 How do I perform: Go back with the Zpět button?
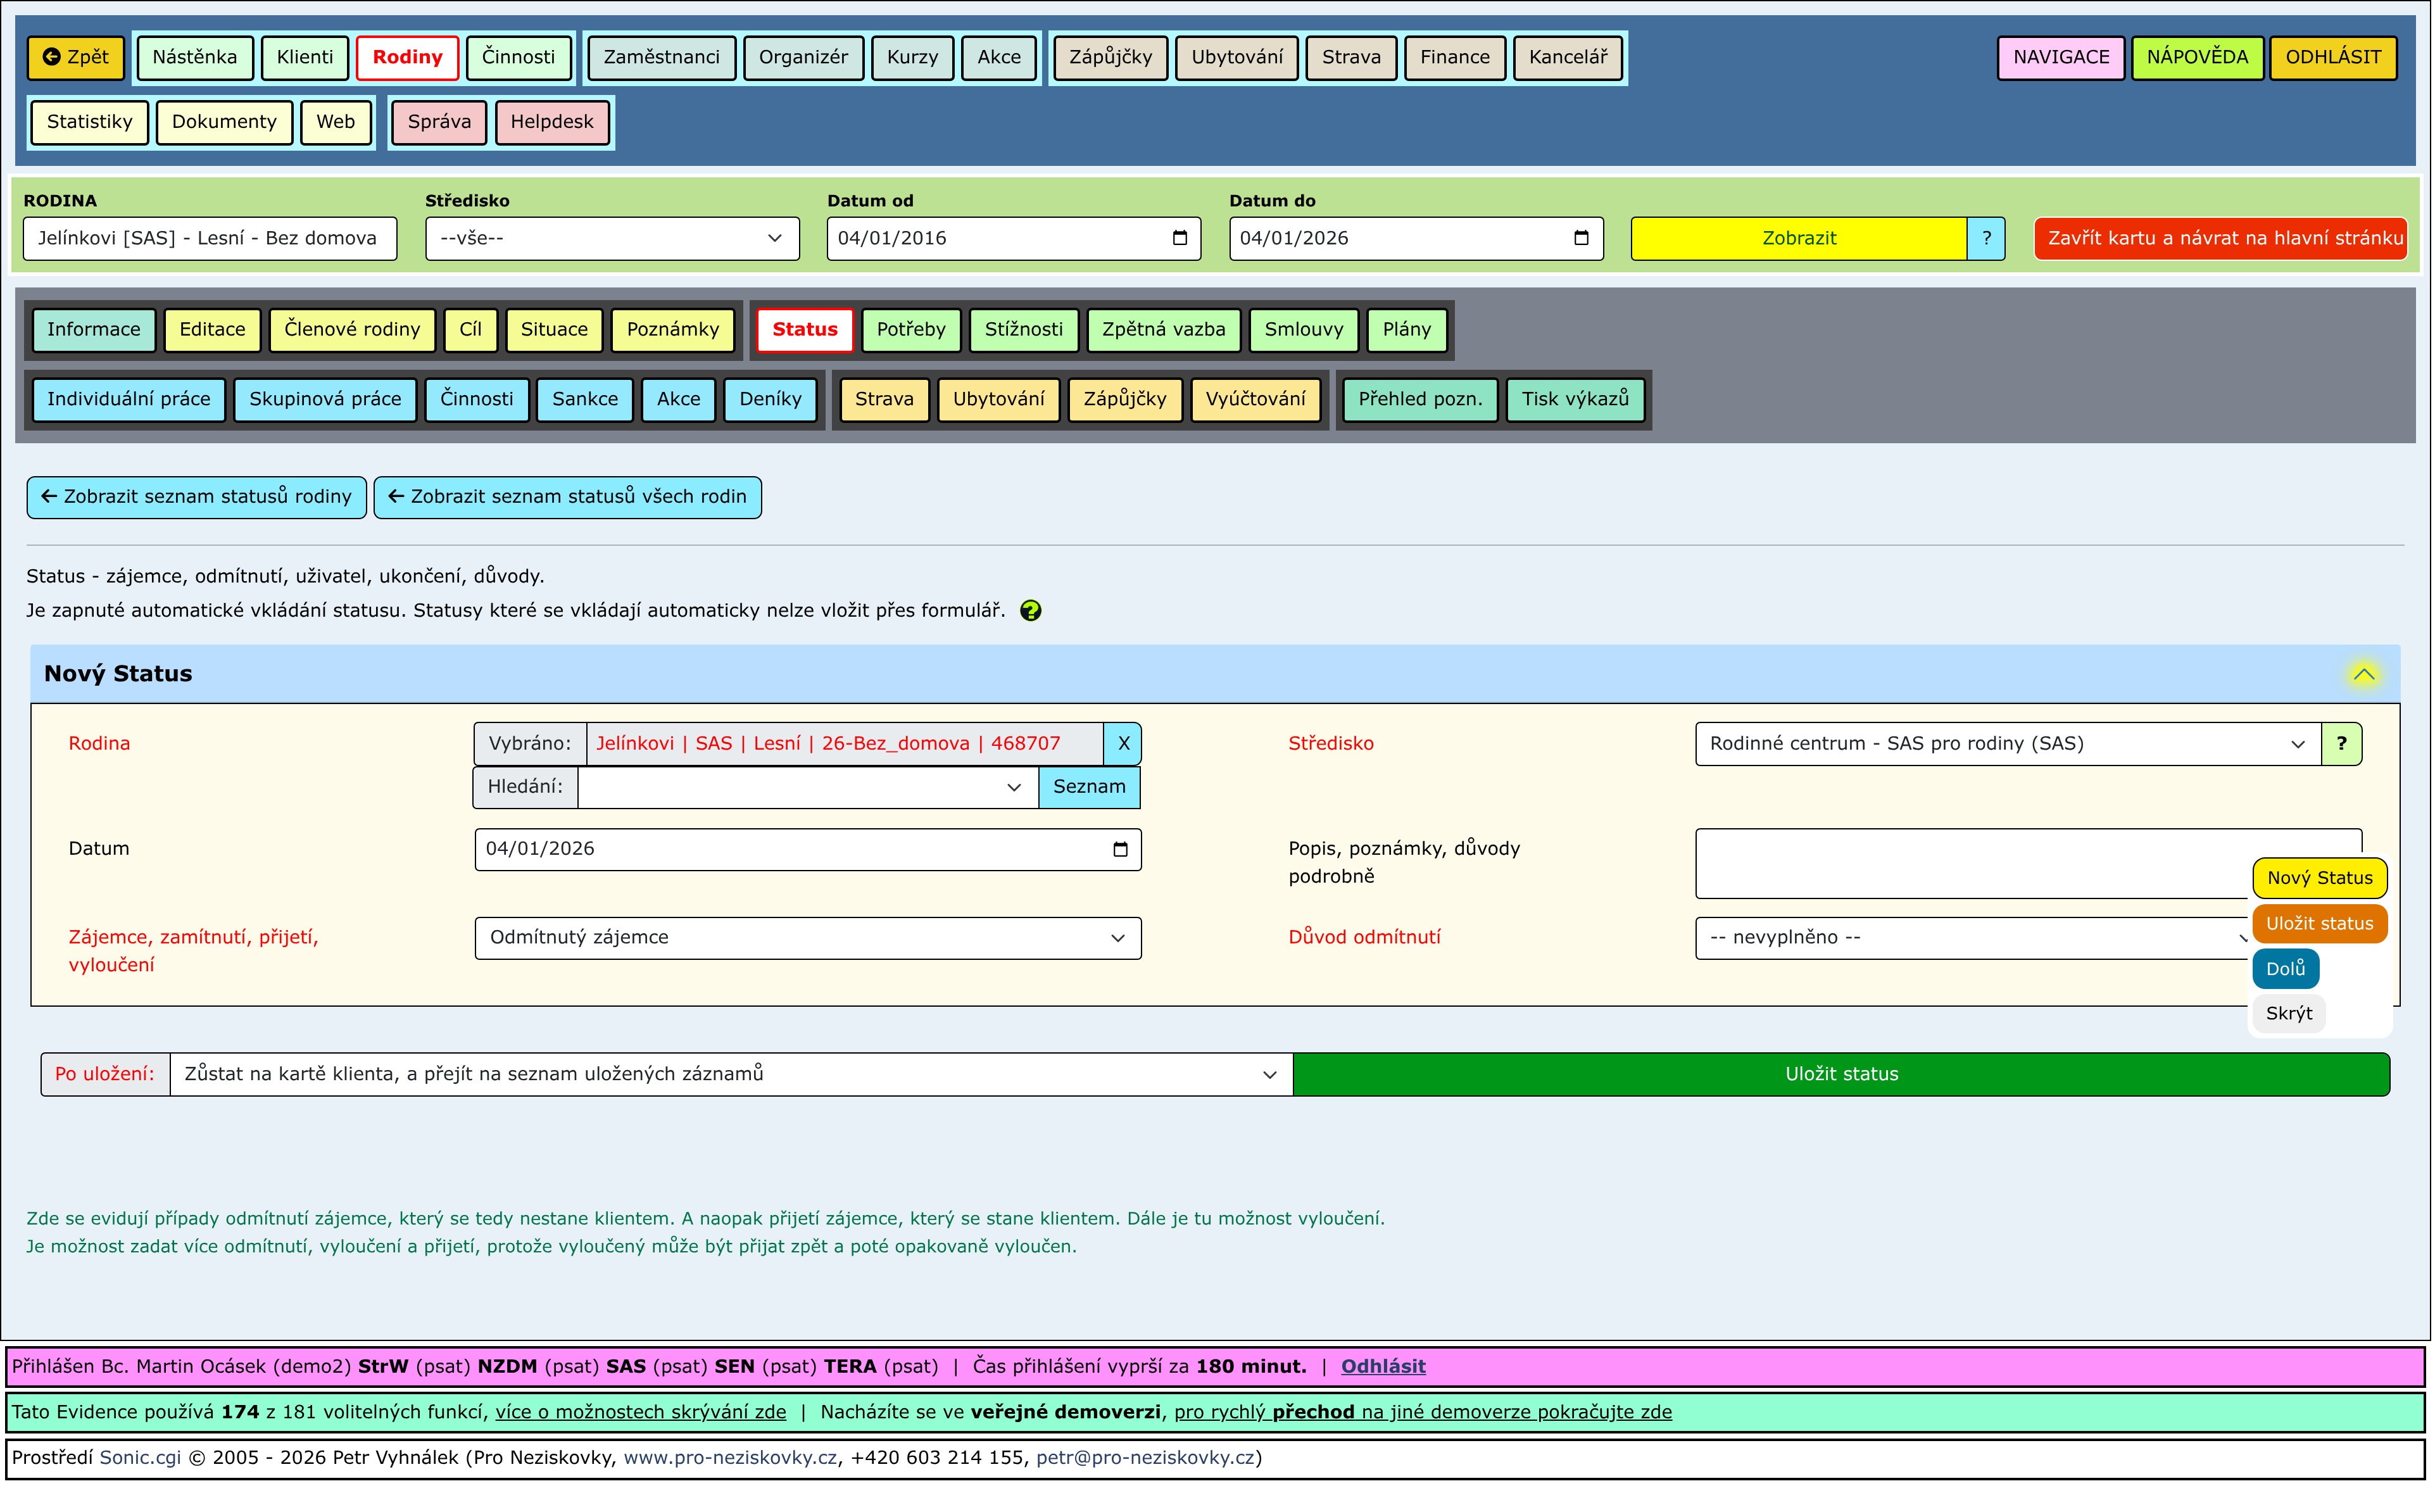(76, 57)
